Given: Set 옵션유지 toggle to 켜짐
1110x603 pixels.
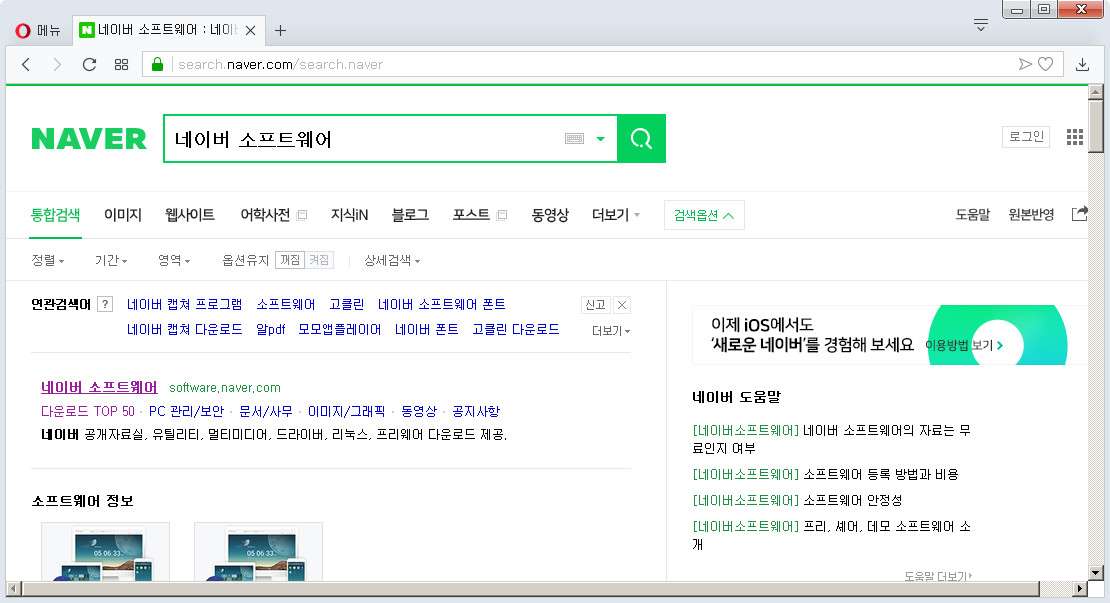Looking at the screenshot, I should click(319, 260).
